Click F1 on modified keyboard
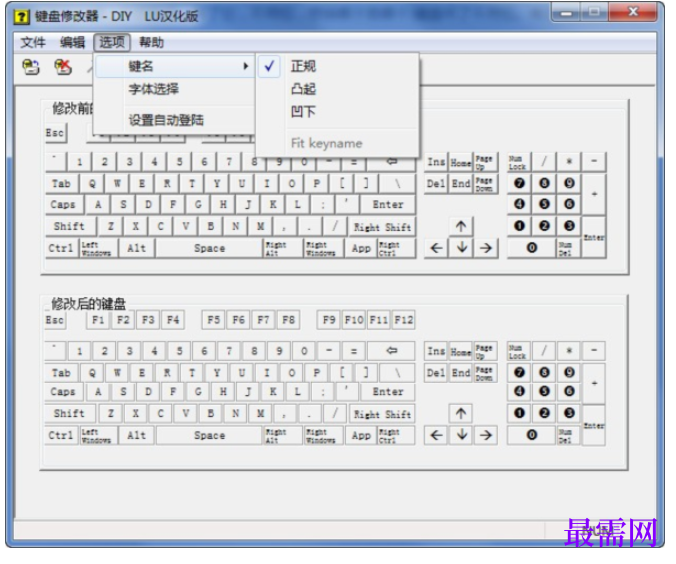The height and width of the screenshot is (564, 676). (98, 320)
